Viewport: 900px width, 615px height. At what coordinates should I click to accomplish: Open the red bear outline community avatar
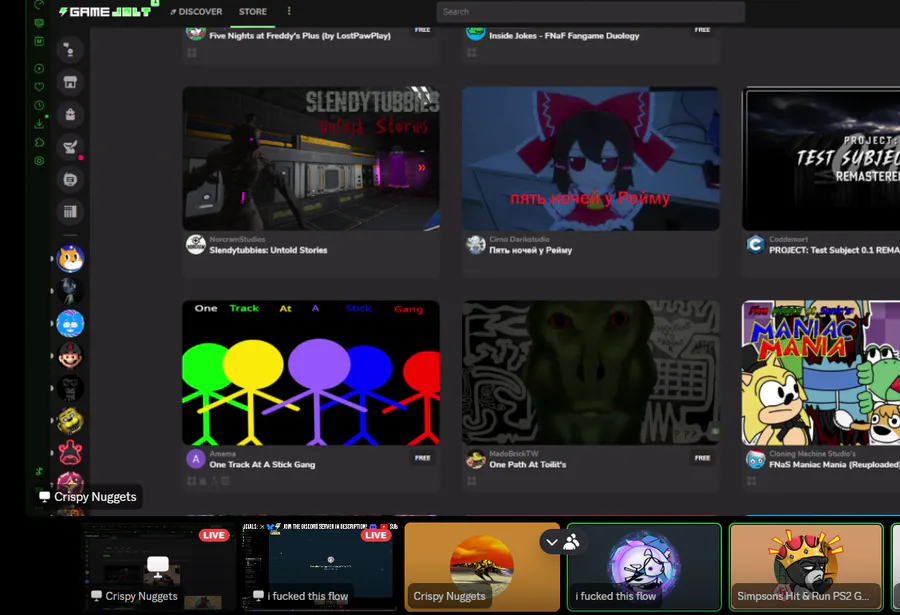[x=70, y=452]
